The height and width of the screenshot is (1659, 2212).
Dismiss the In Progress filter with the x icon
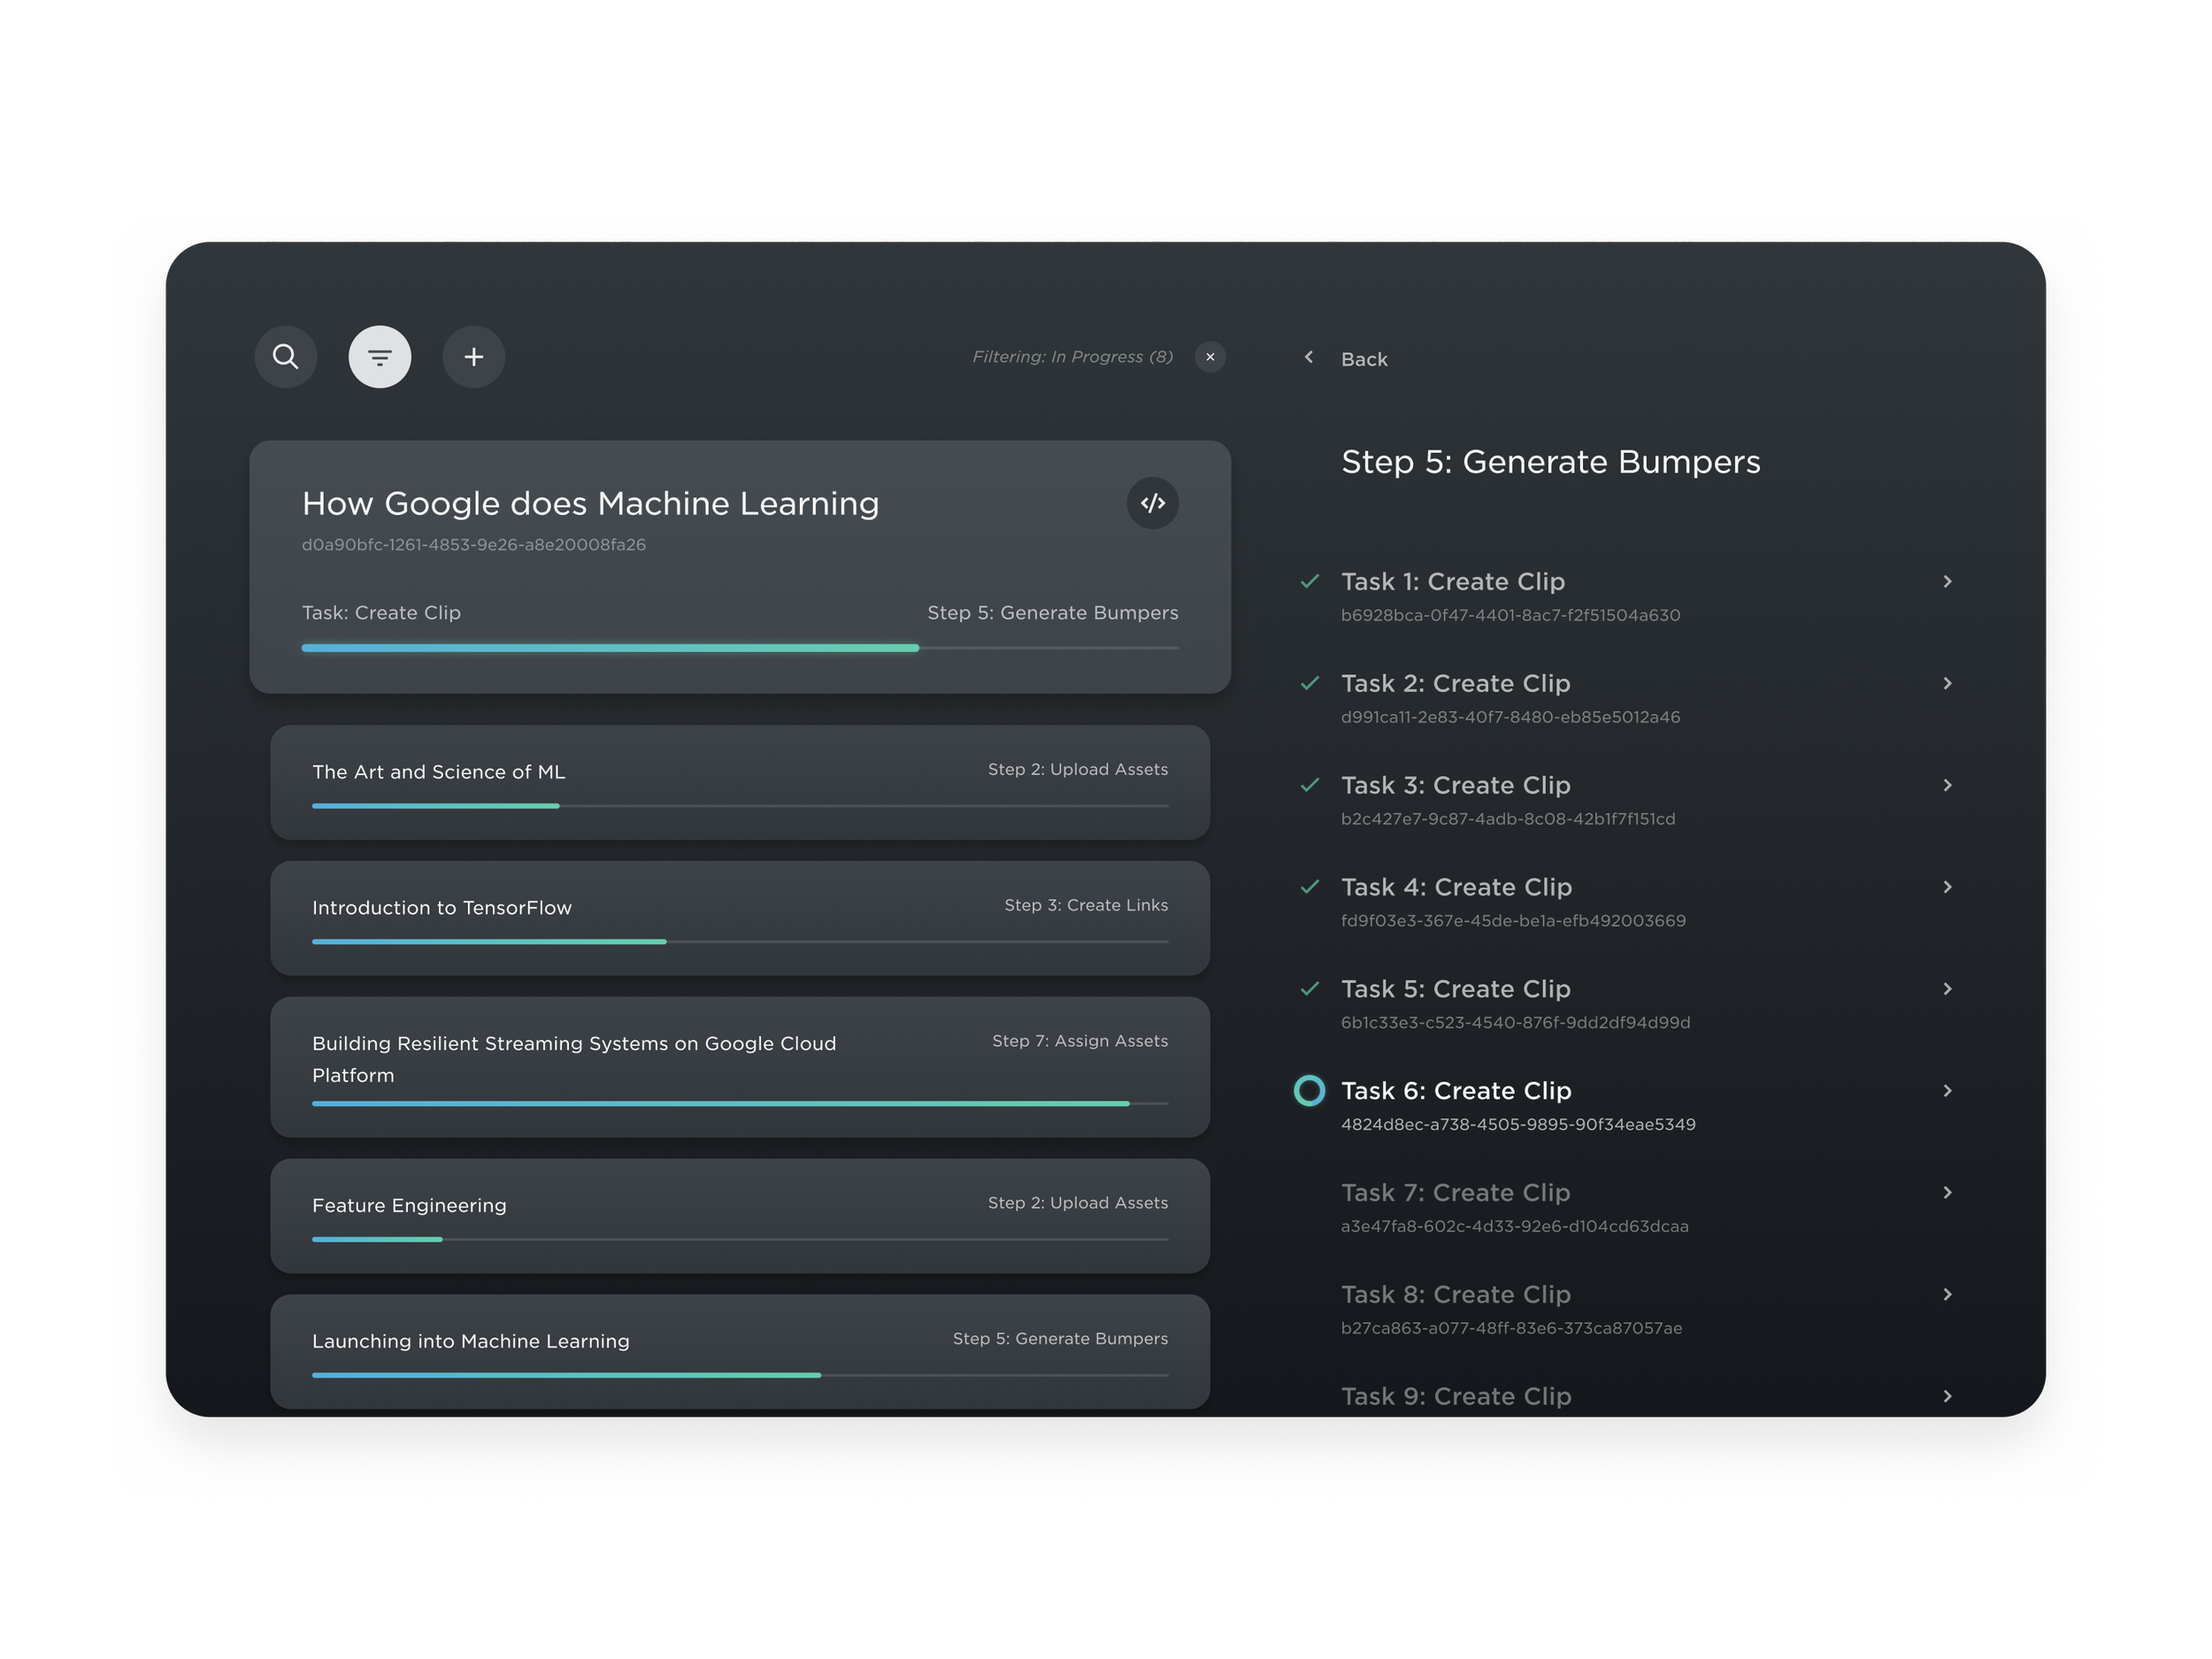point(1210,357)
